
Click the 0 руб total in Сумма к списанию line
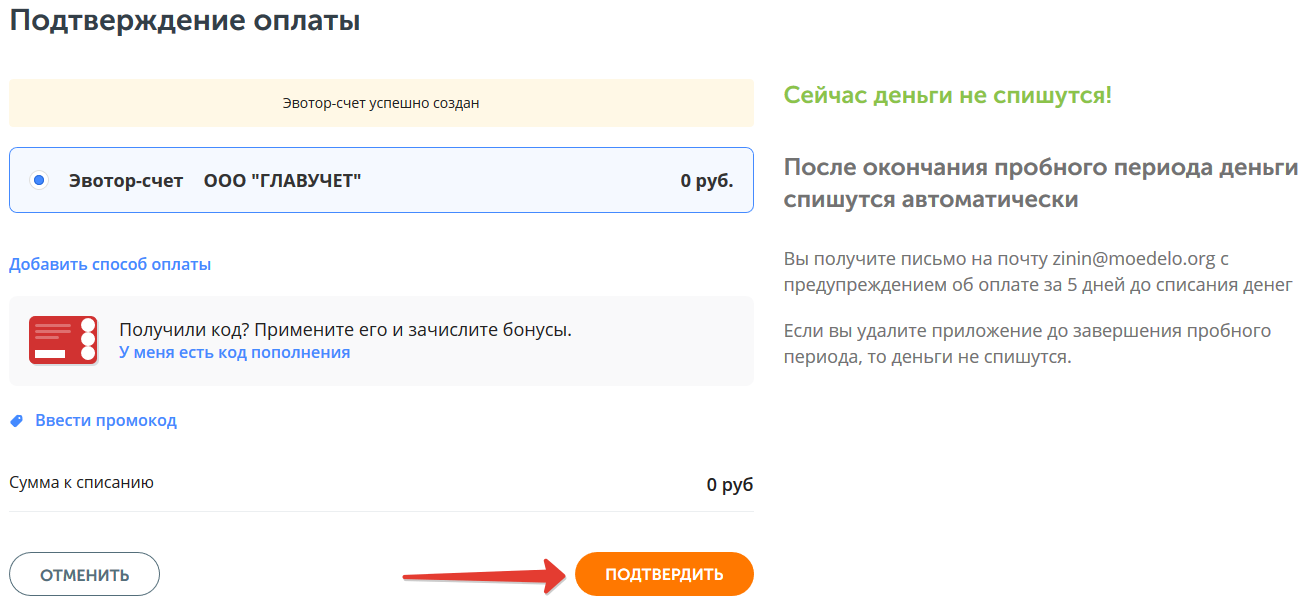coord(729,485)
